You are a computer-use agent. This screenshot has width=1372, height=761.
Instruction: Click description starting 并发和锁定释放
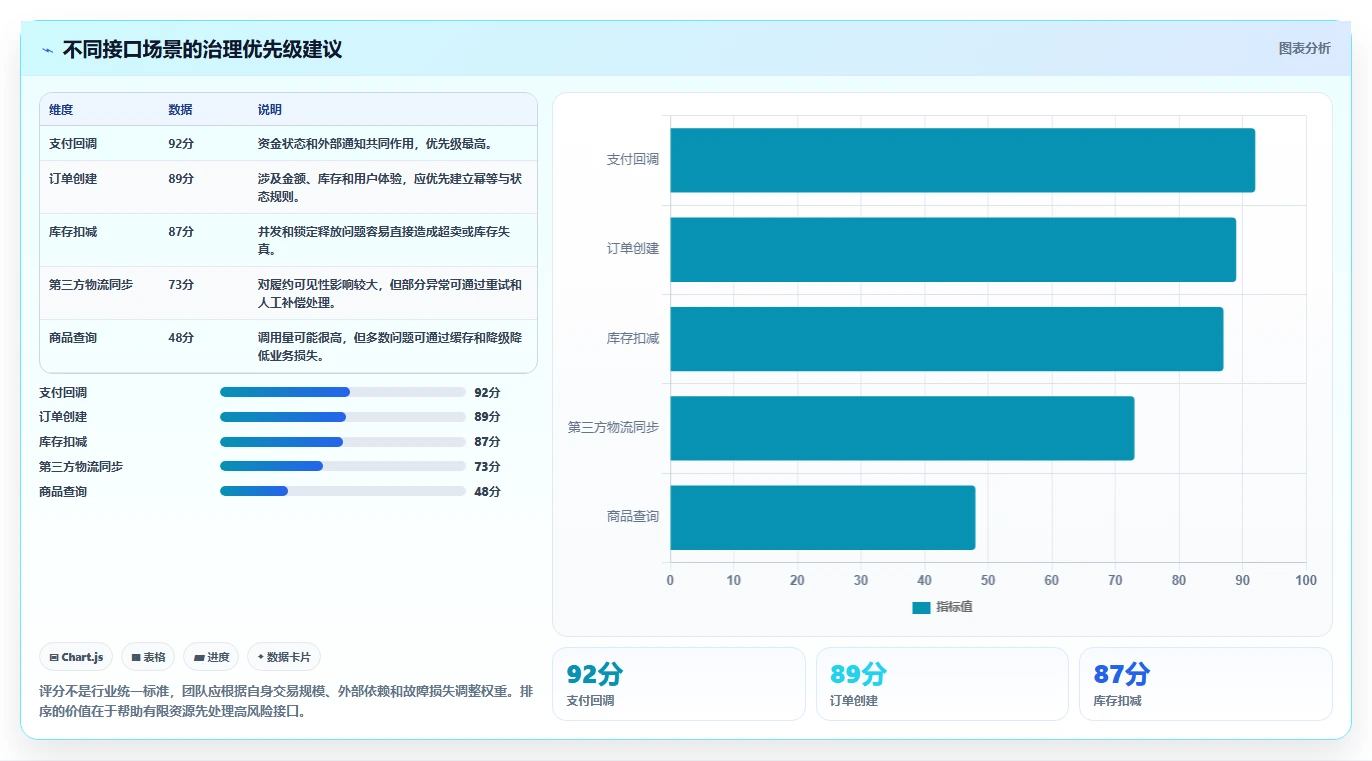pyautogui.click(x=384, y=241)
